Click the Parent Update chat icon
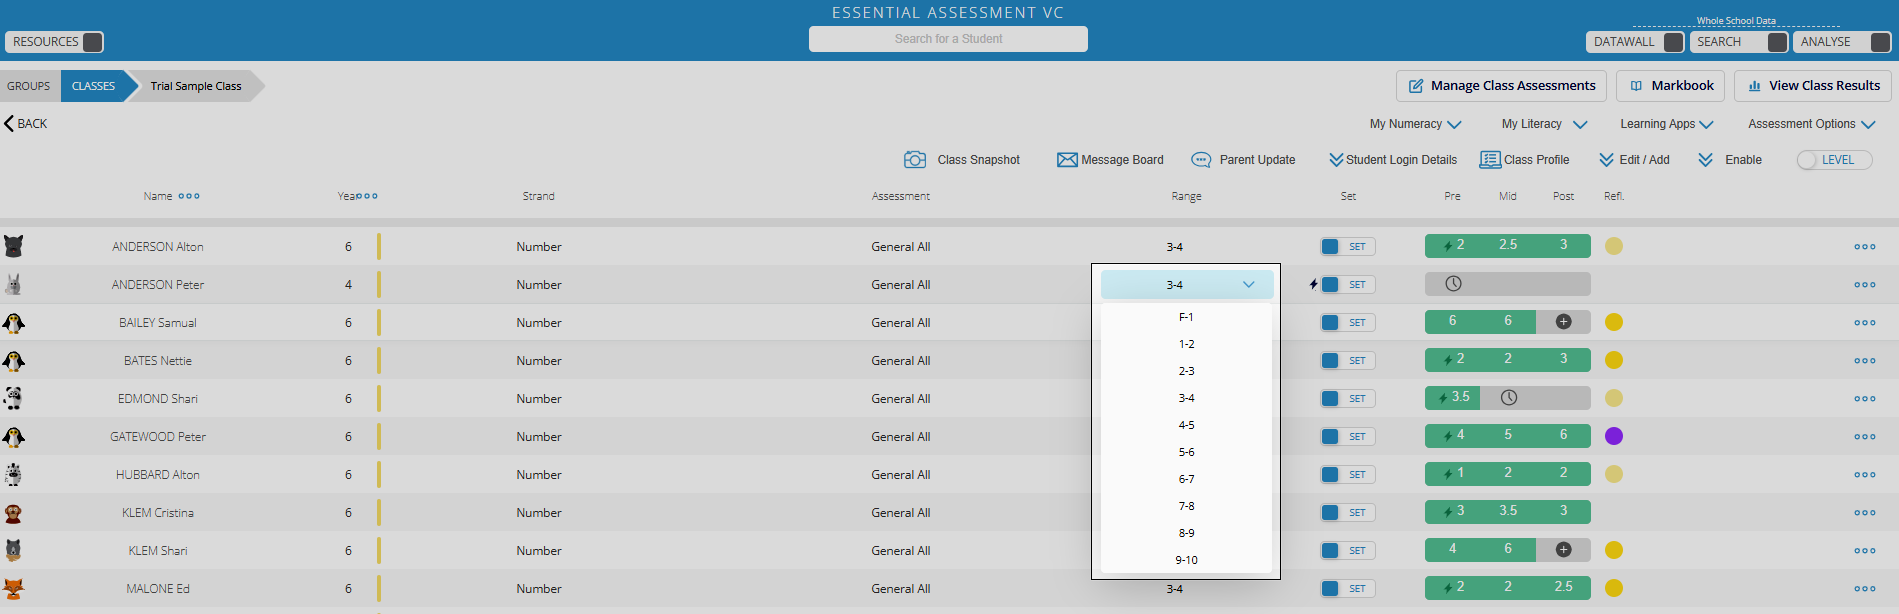This screenshot has height=614, width=1899. pos(1201,160)
